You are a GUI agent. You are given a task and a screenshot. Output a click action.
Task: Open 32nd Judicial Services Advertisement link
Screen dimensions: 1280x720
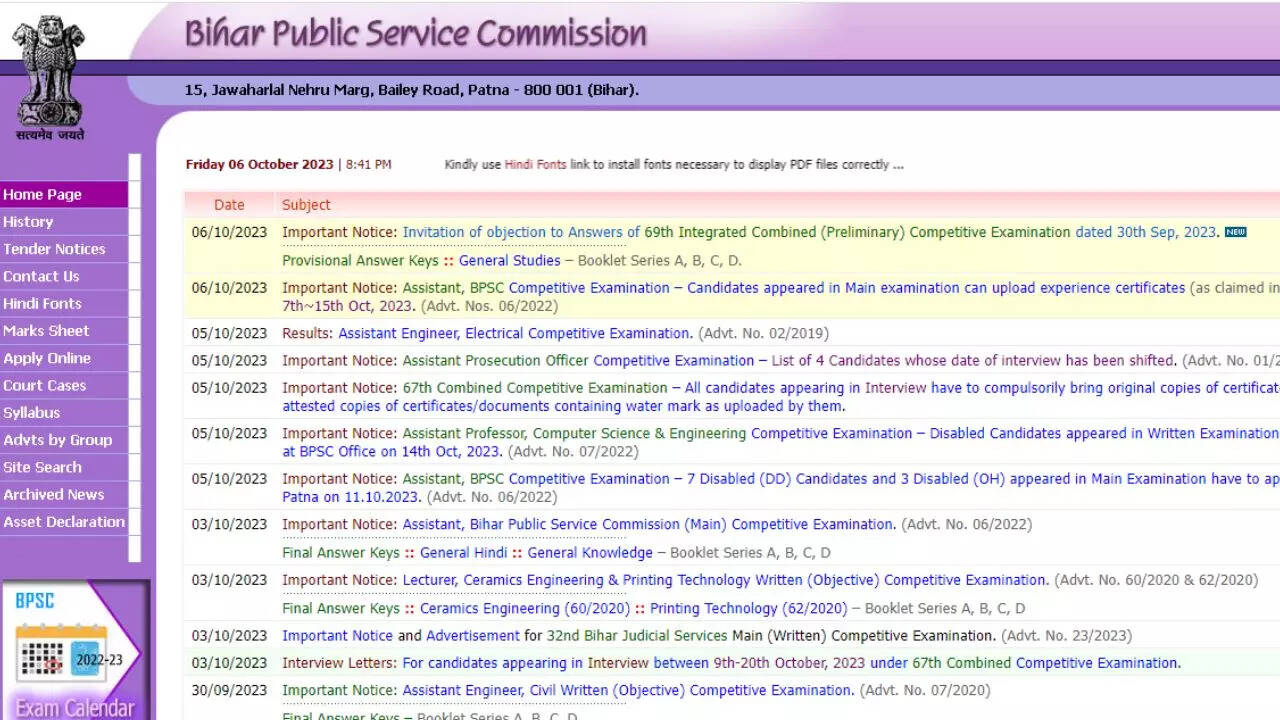click(x=473, y=636)
